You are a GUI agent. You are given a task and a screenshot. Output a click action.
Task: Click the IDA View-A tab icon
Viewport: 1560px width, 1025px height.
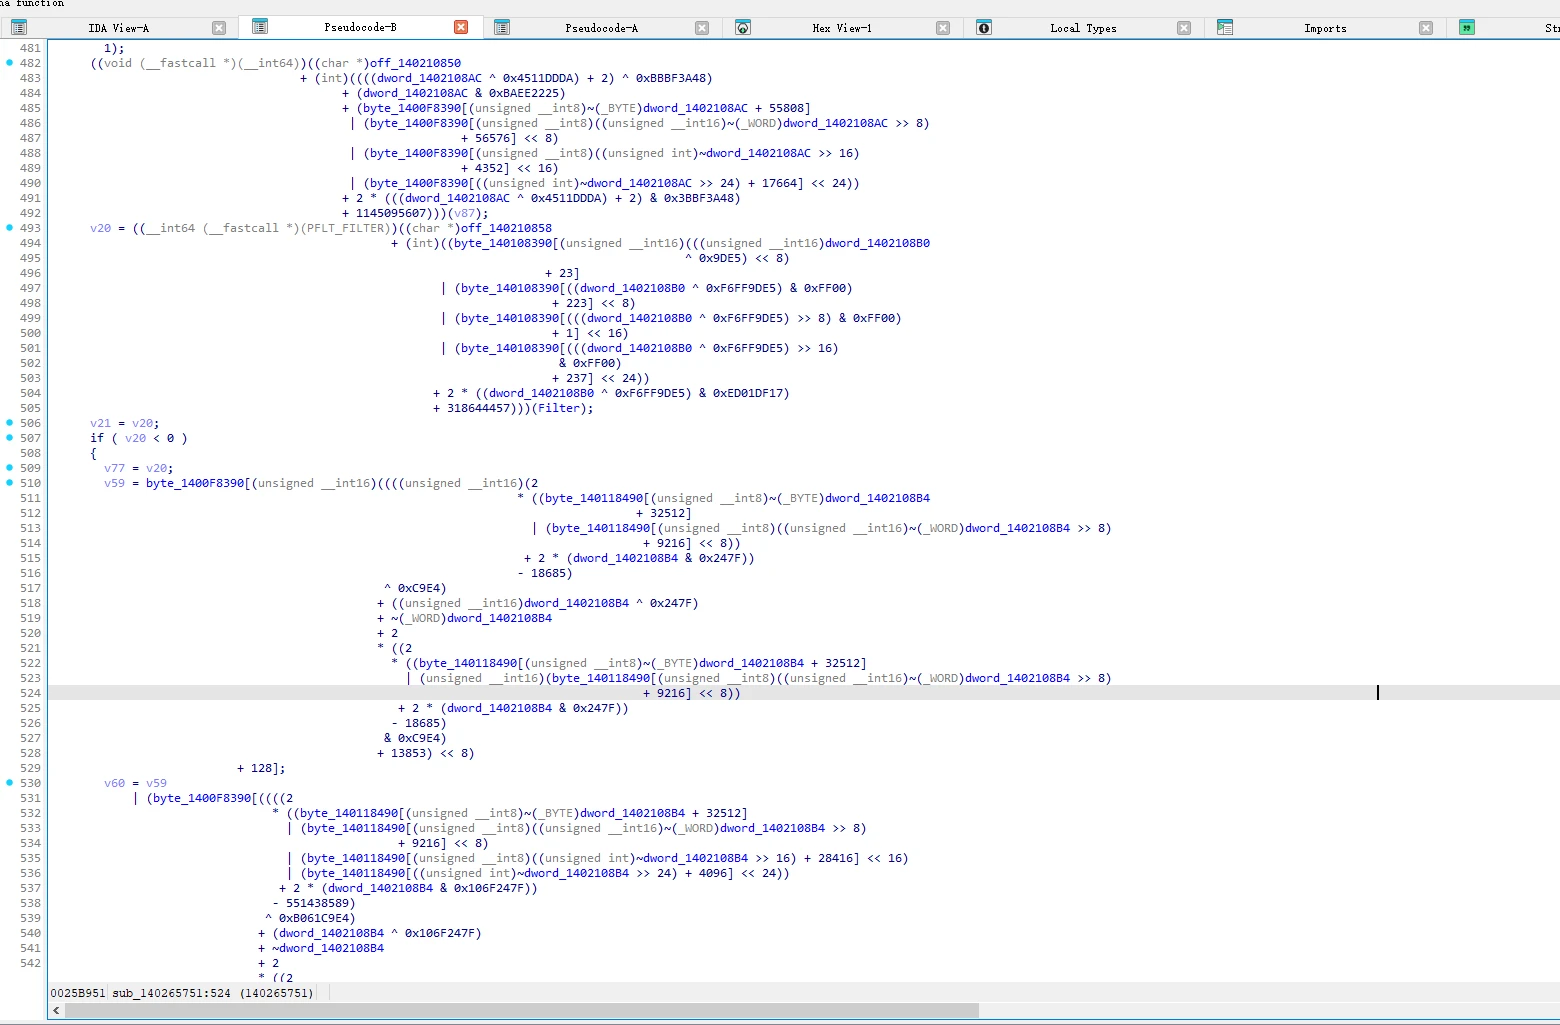click(19, 28)
